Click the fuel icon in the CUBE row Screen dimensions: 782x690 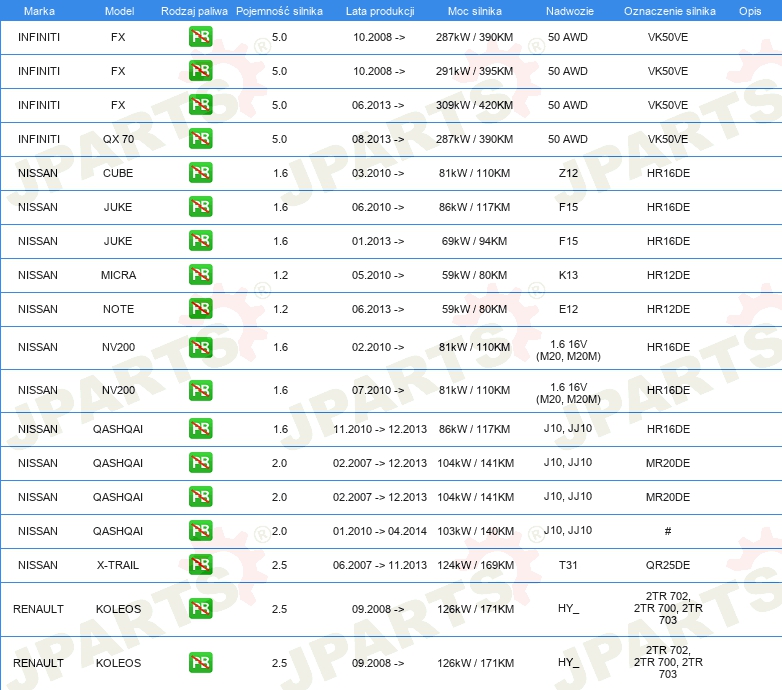(200, 172)
